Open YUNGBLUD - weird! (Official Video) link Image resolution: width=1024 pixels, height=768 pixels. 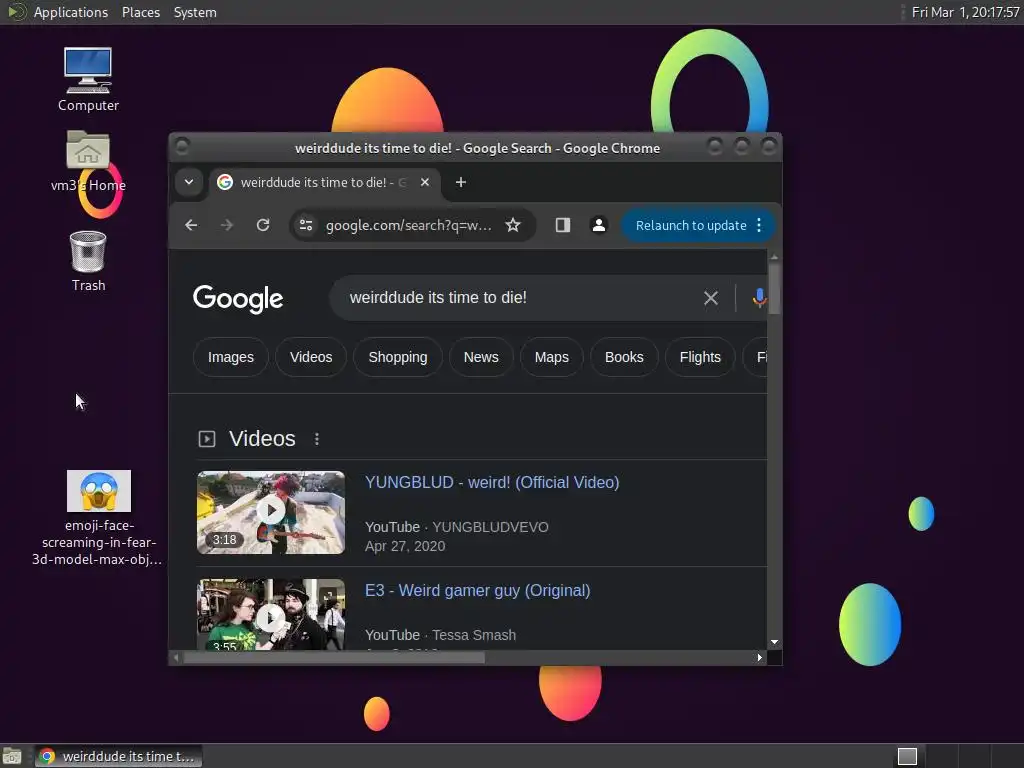[492, 483]
